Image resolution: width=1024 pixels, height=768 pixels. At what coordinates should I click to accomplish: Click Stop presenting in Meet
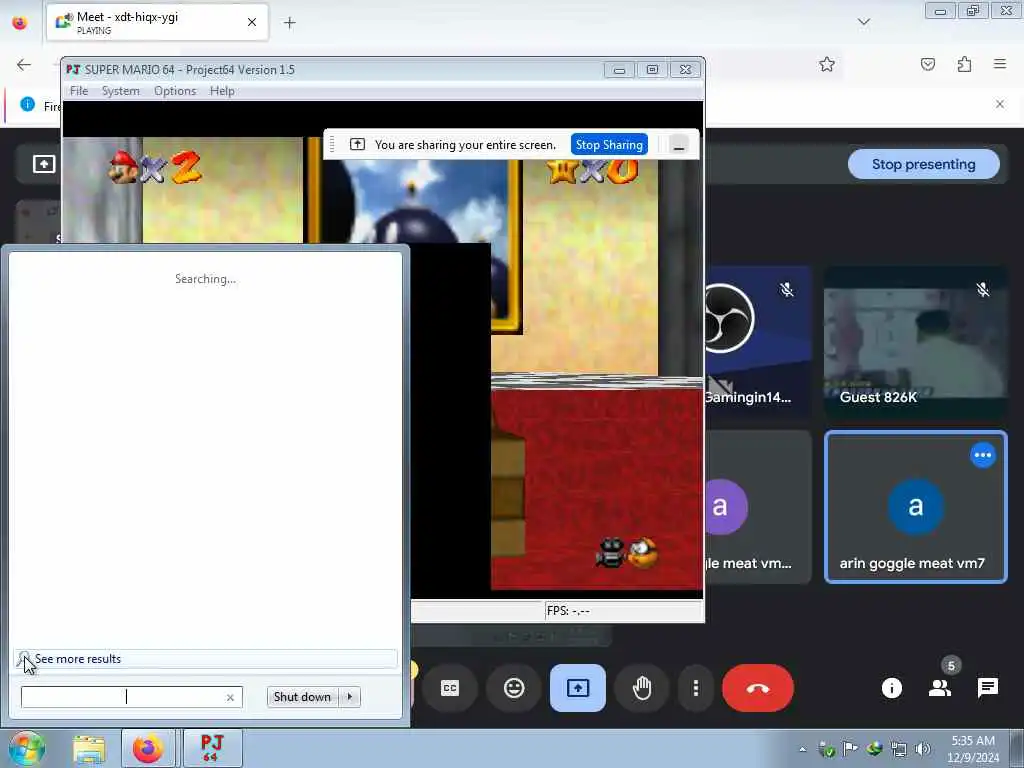(923, 164)
